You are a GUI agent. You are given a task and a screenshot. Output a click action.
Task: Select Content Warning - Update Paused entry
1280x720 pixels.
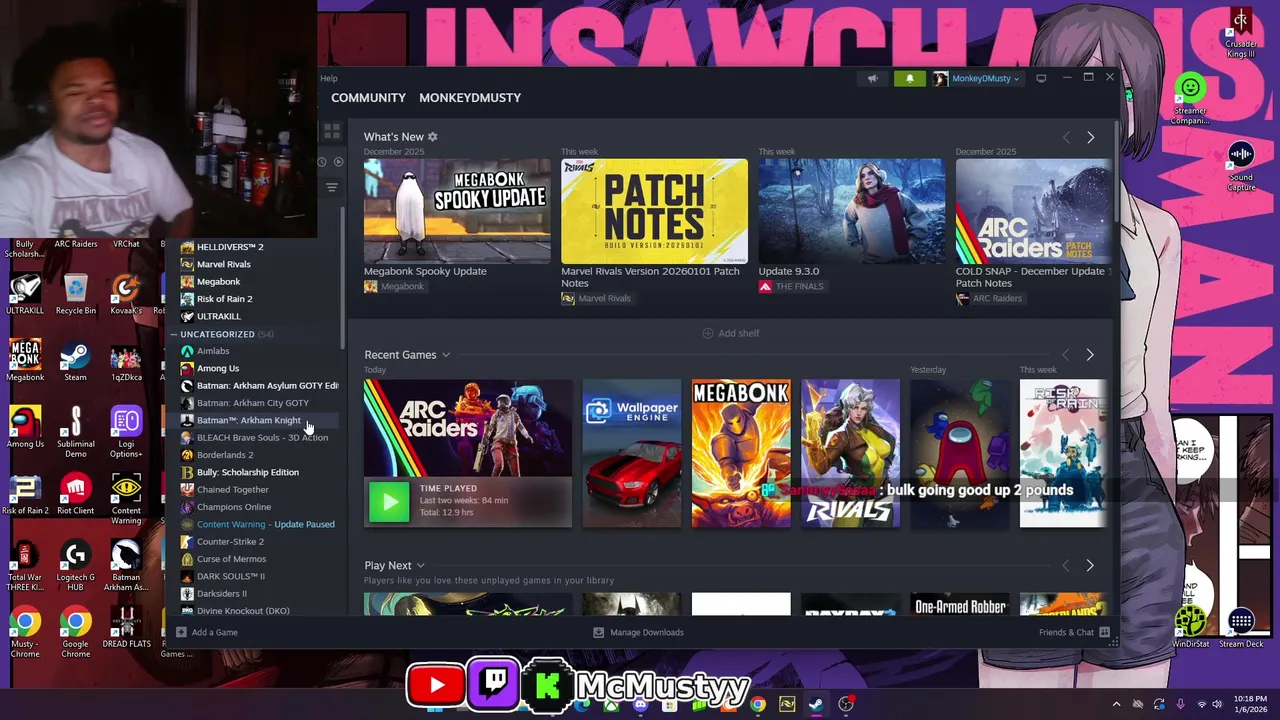tap(265, 524)
